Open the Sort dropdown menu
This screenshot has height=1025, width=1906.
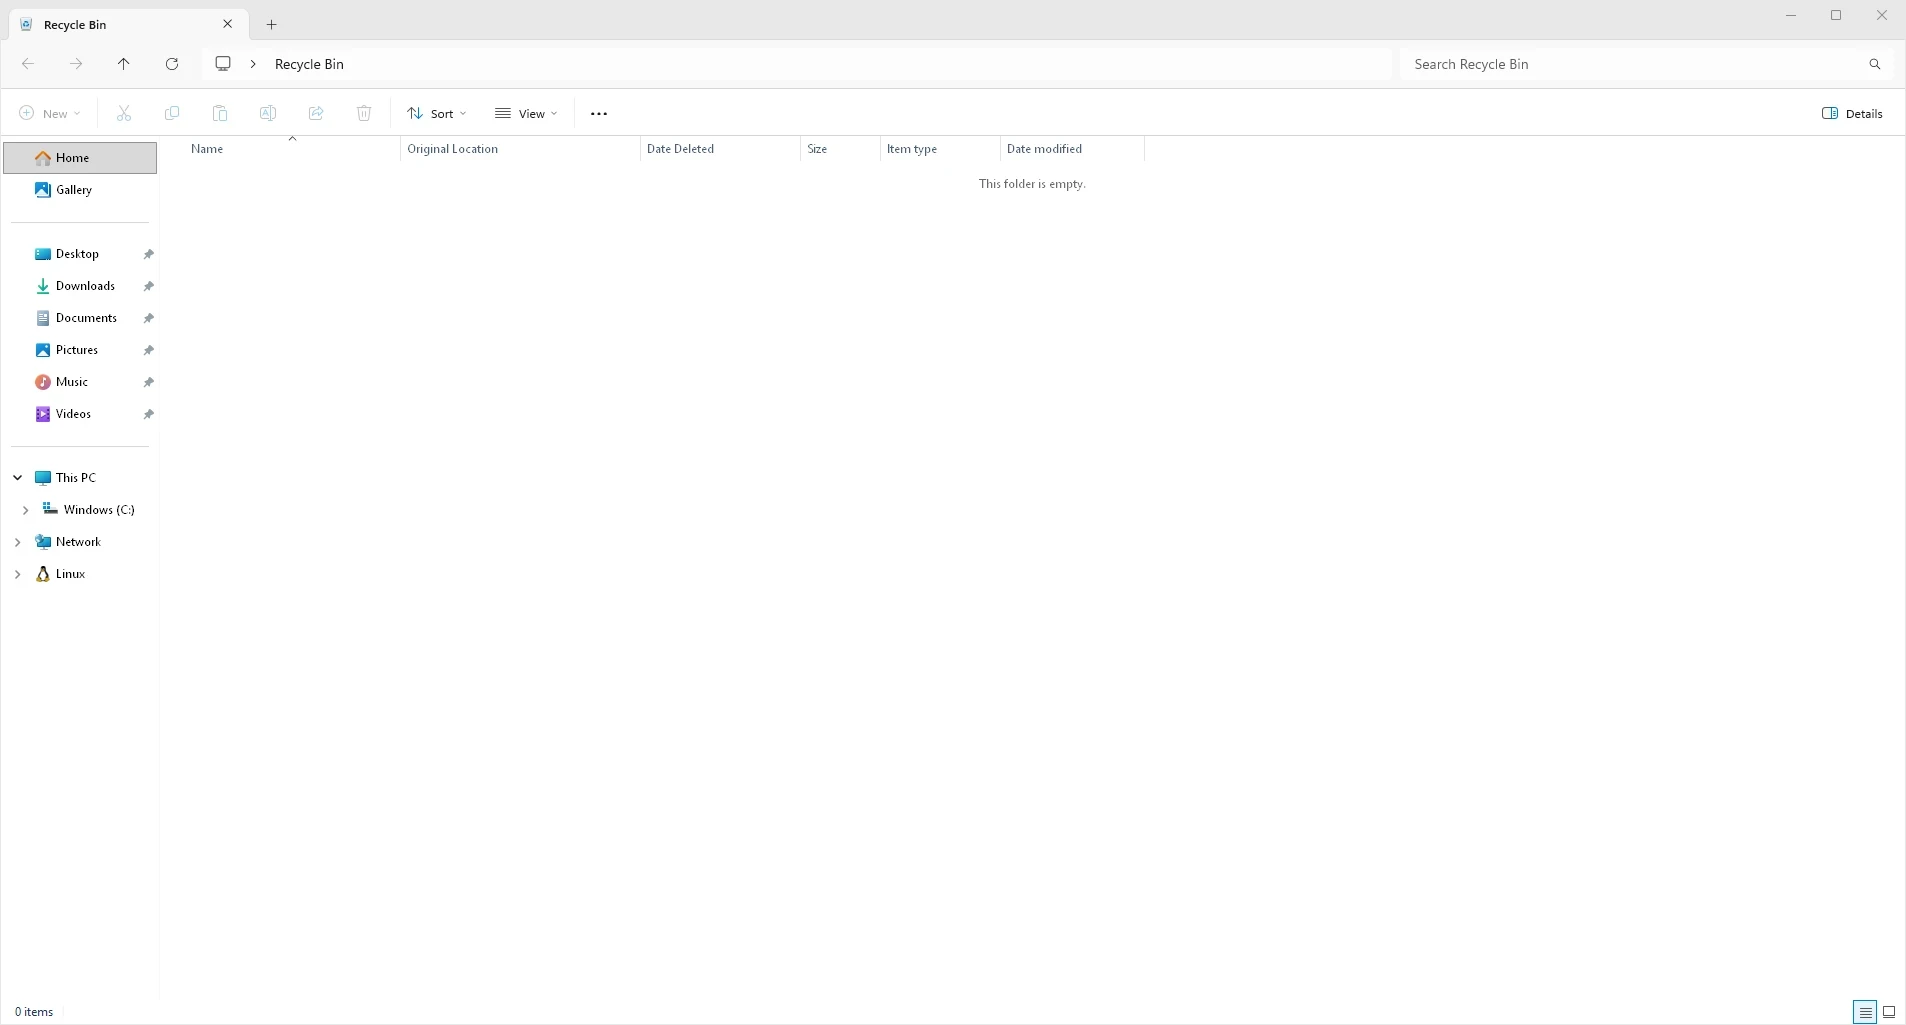(x=437, y=114)
